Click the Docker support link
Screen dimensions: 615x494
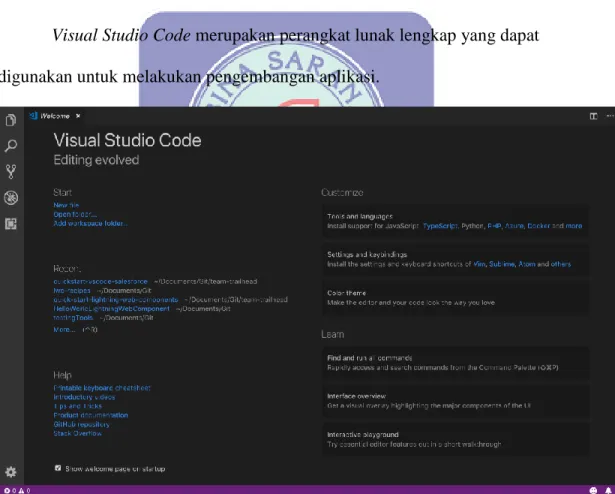click(x=539, y=226)
